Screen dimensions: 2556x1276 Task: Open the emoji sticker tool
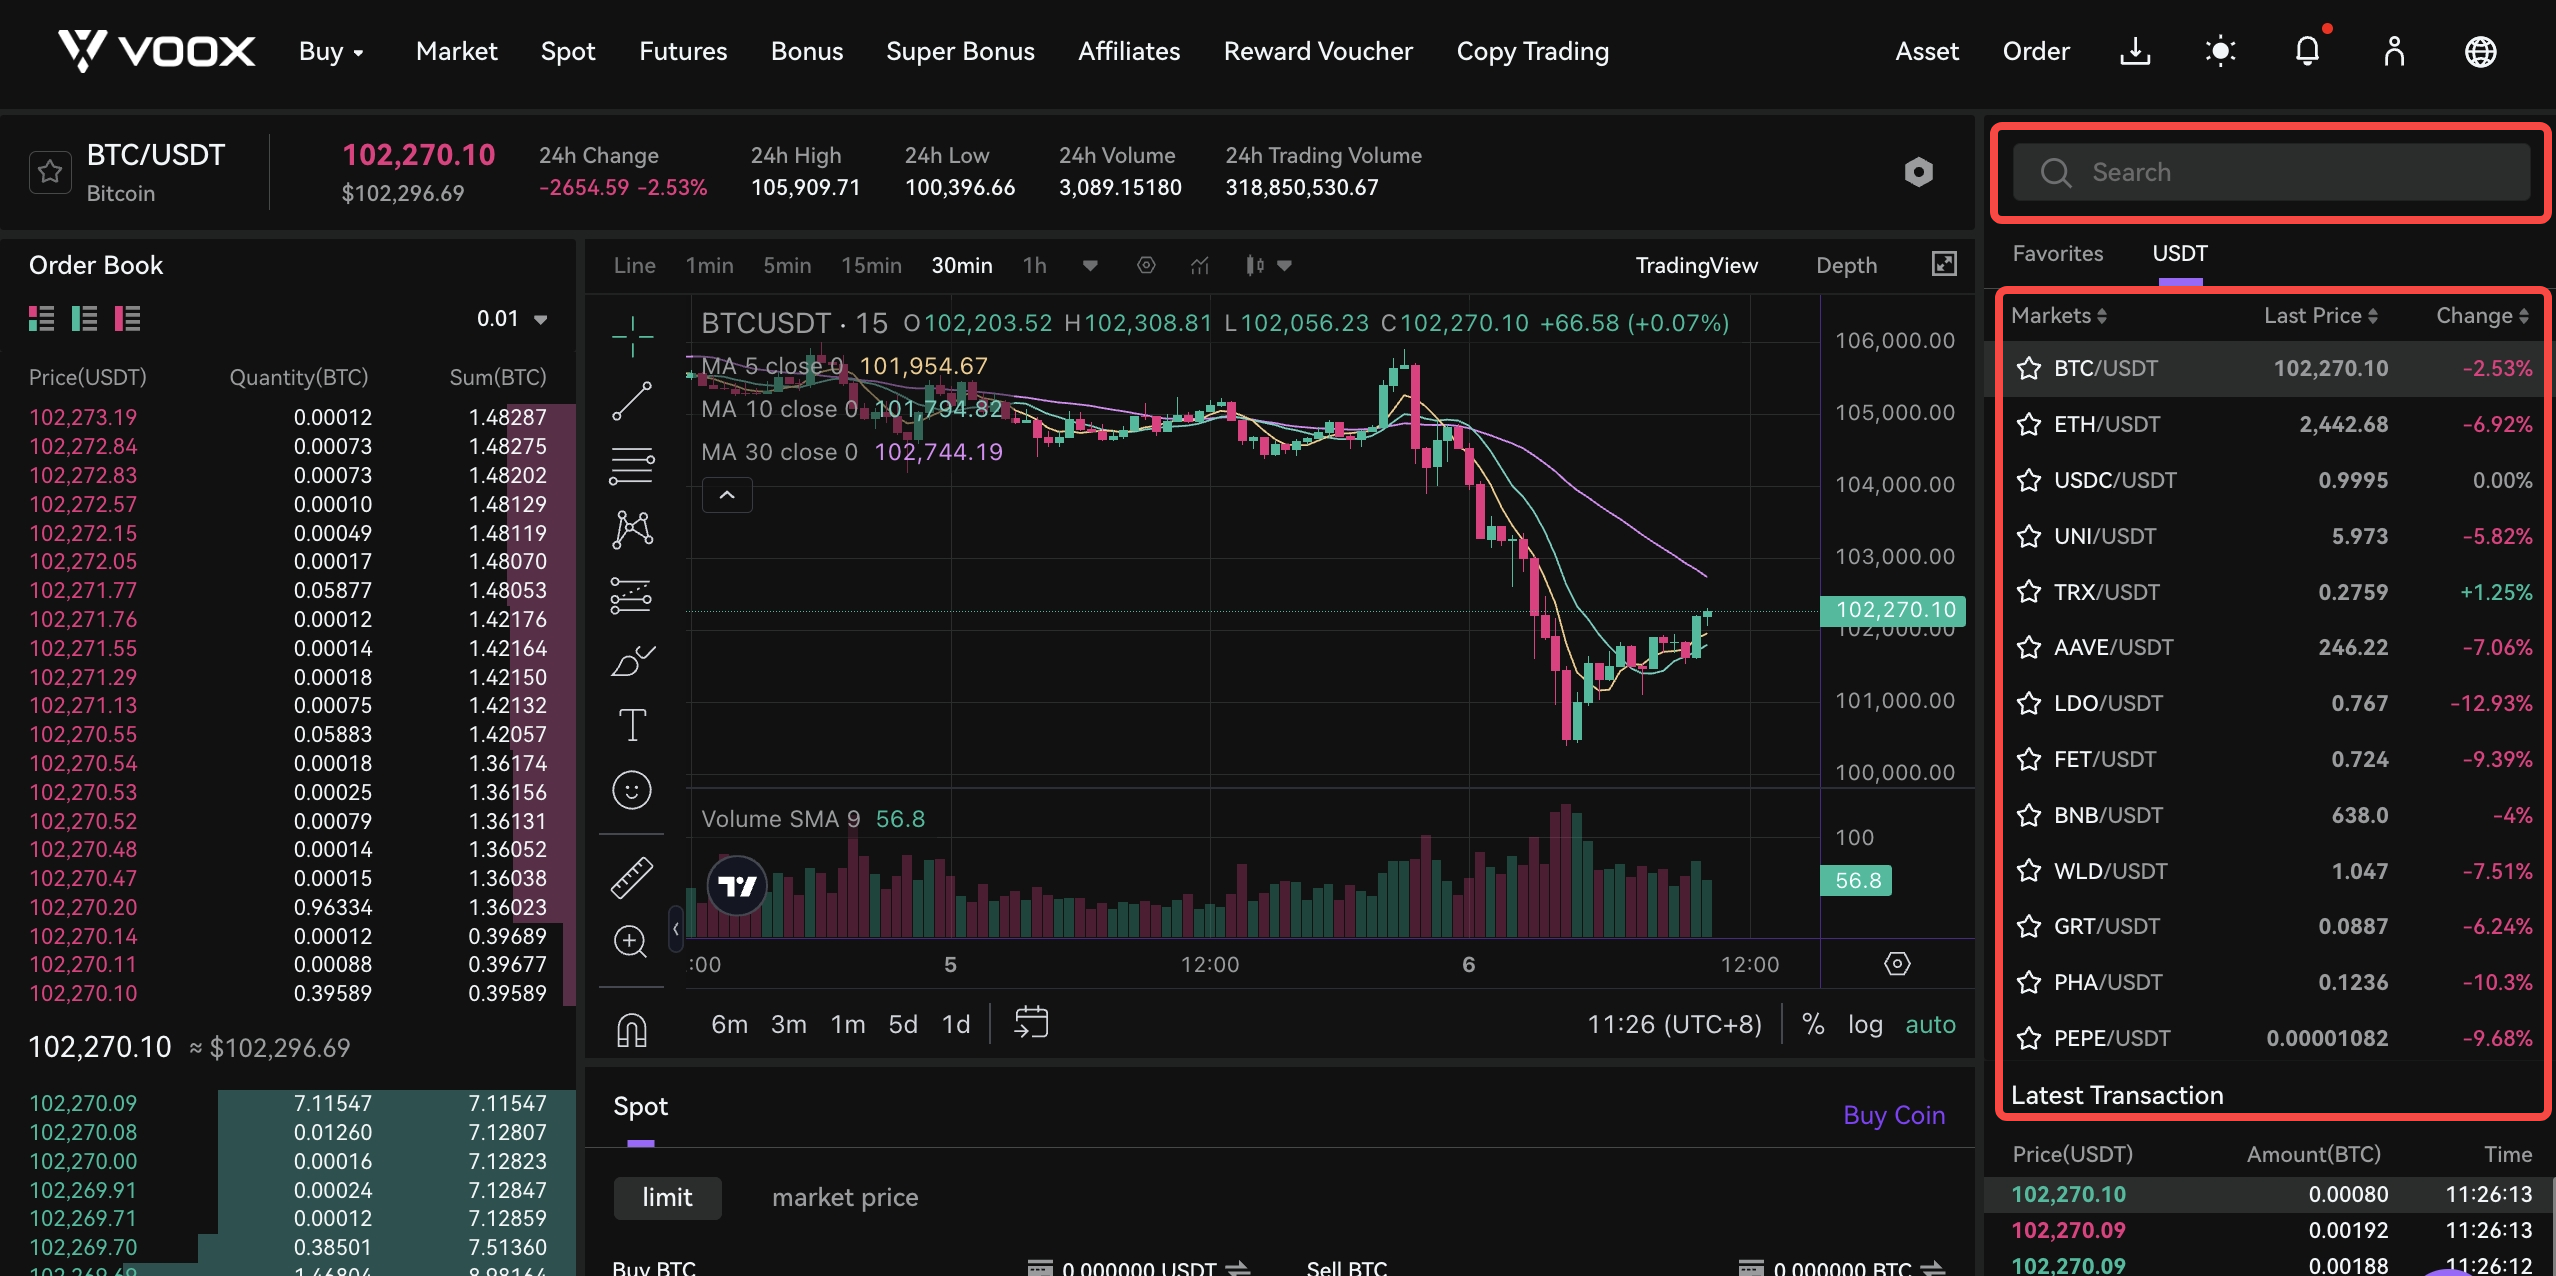point(632,791)
